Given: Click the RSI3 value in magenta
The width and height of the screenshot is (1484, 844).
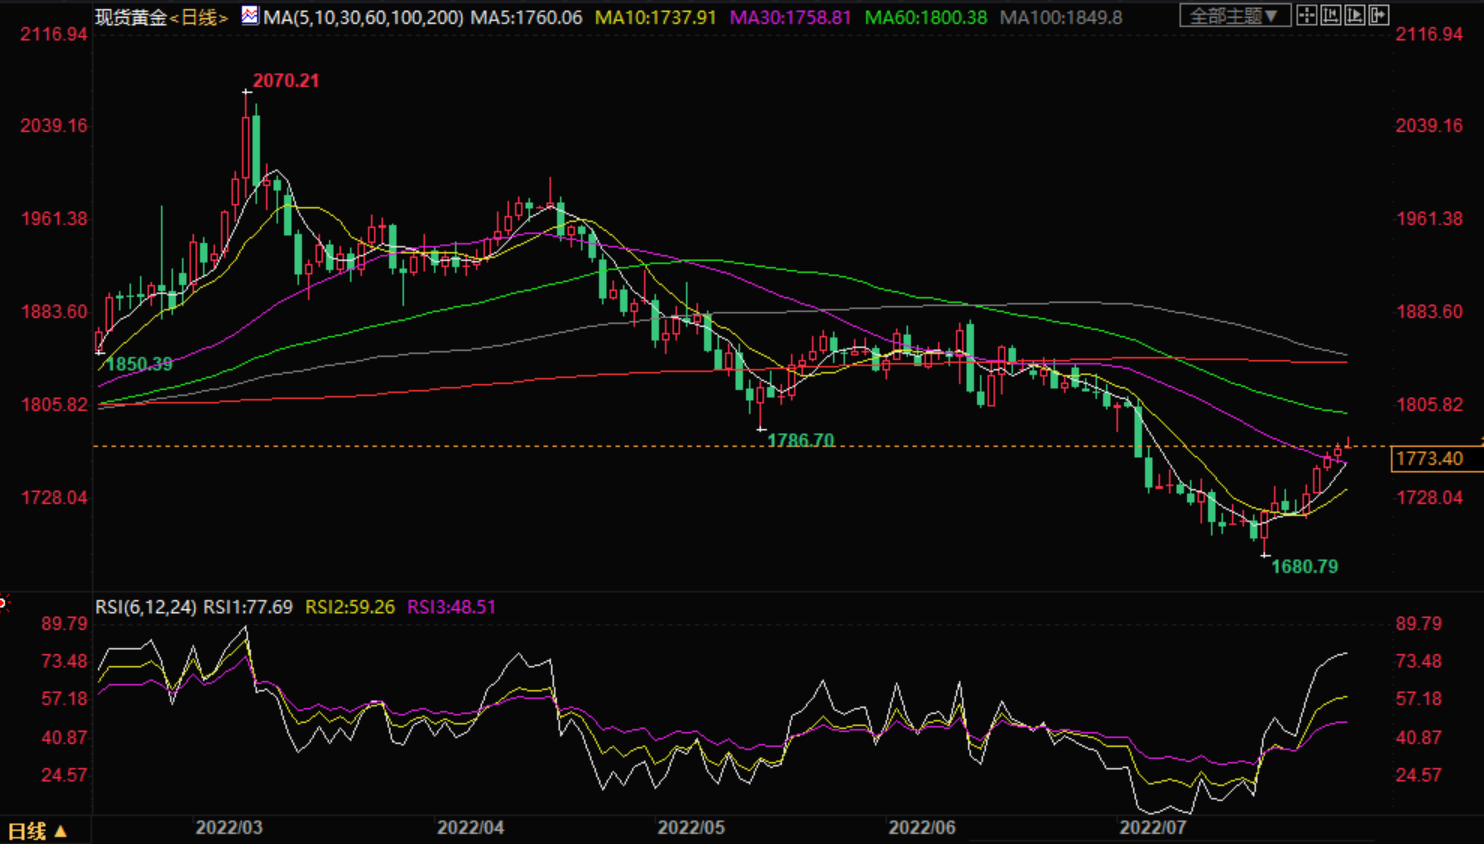Looking at the screenshot, I should [x=451, y=607].
